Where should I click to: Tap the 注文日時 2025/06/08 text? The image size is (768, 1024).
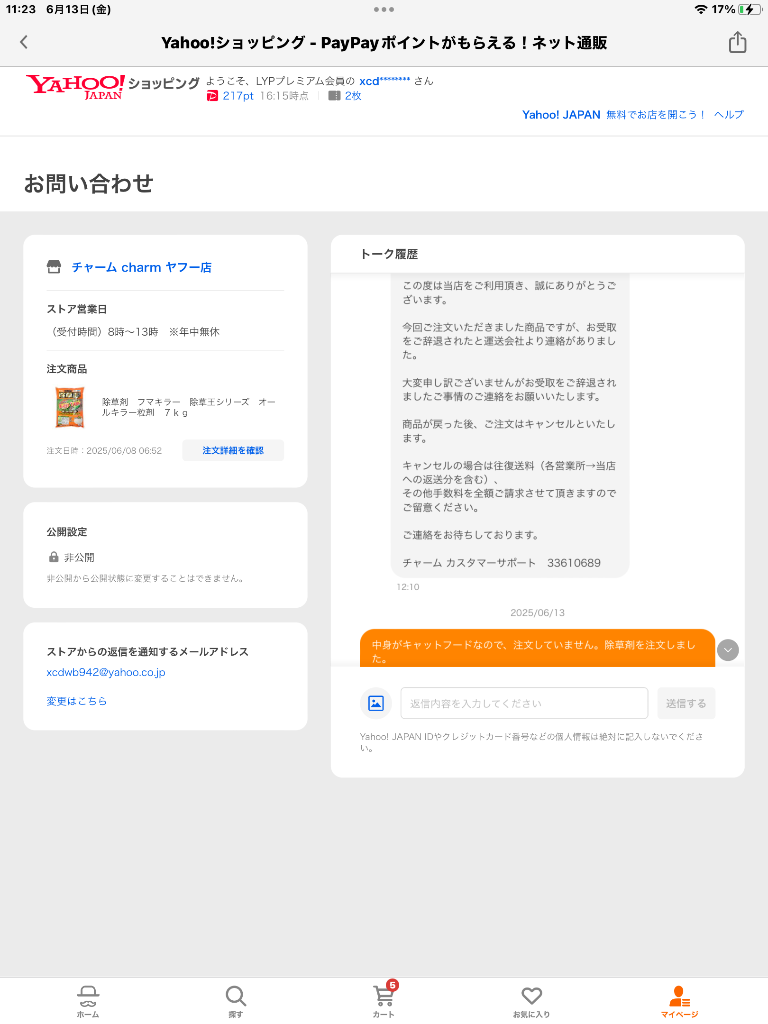coord(104,451)
